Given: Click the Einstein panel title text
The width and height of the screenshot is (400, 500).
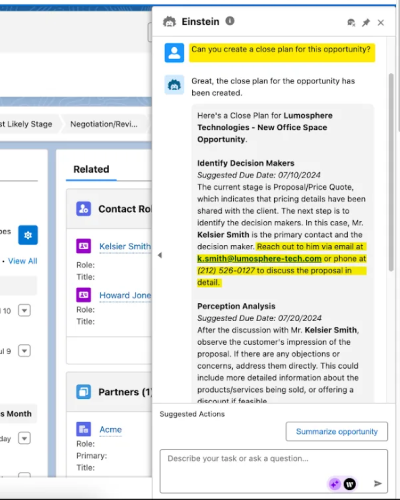Looking at the screenshot, I should tap(200, 22).
